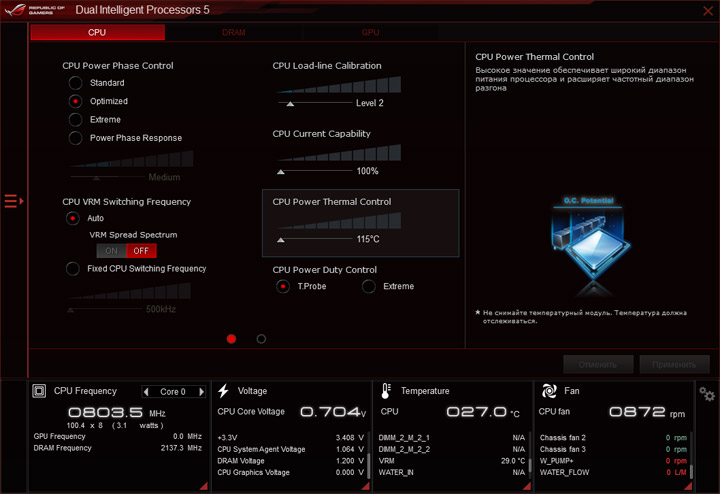Expand the Temperature panel corner triangle
The image size is (720, 494).
coord(527,486)
